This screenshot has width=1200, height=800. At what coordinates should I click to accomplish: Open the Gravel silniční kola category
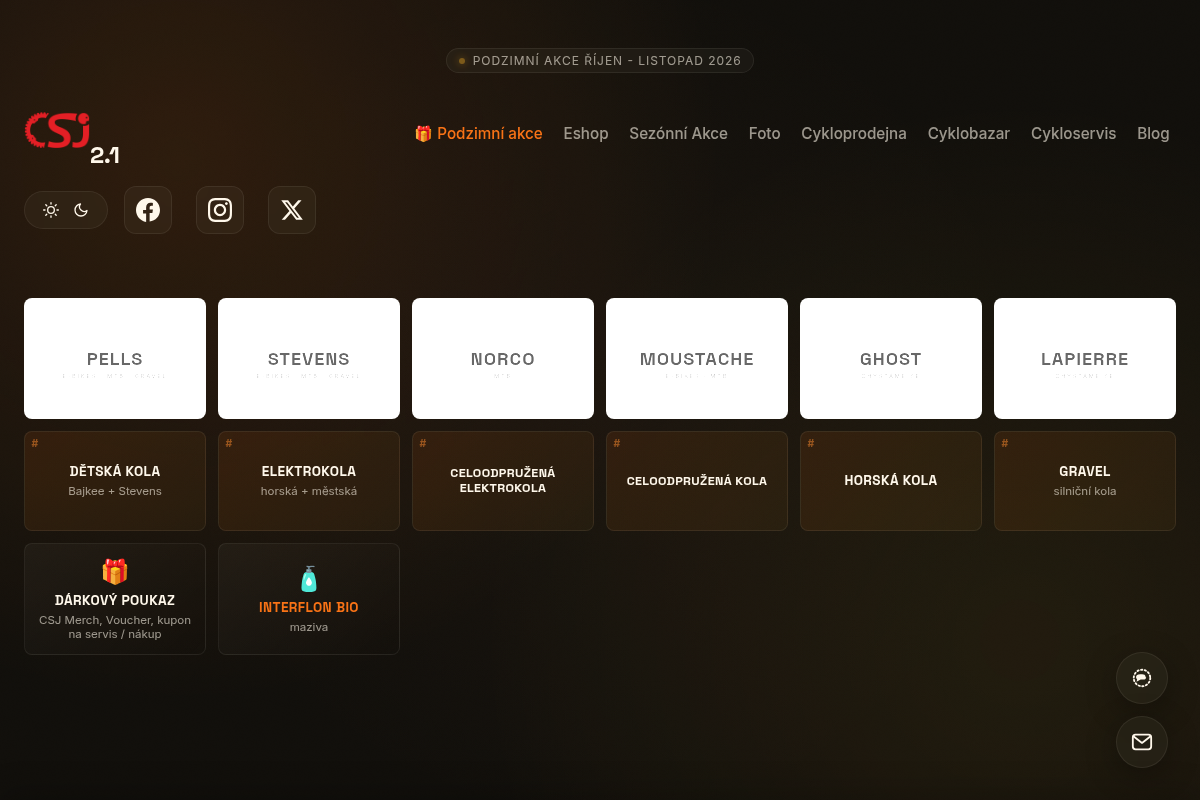(1085, 481)
